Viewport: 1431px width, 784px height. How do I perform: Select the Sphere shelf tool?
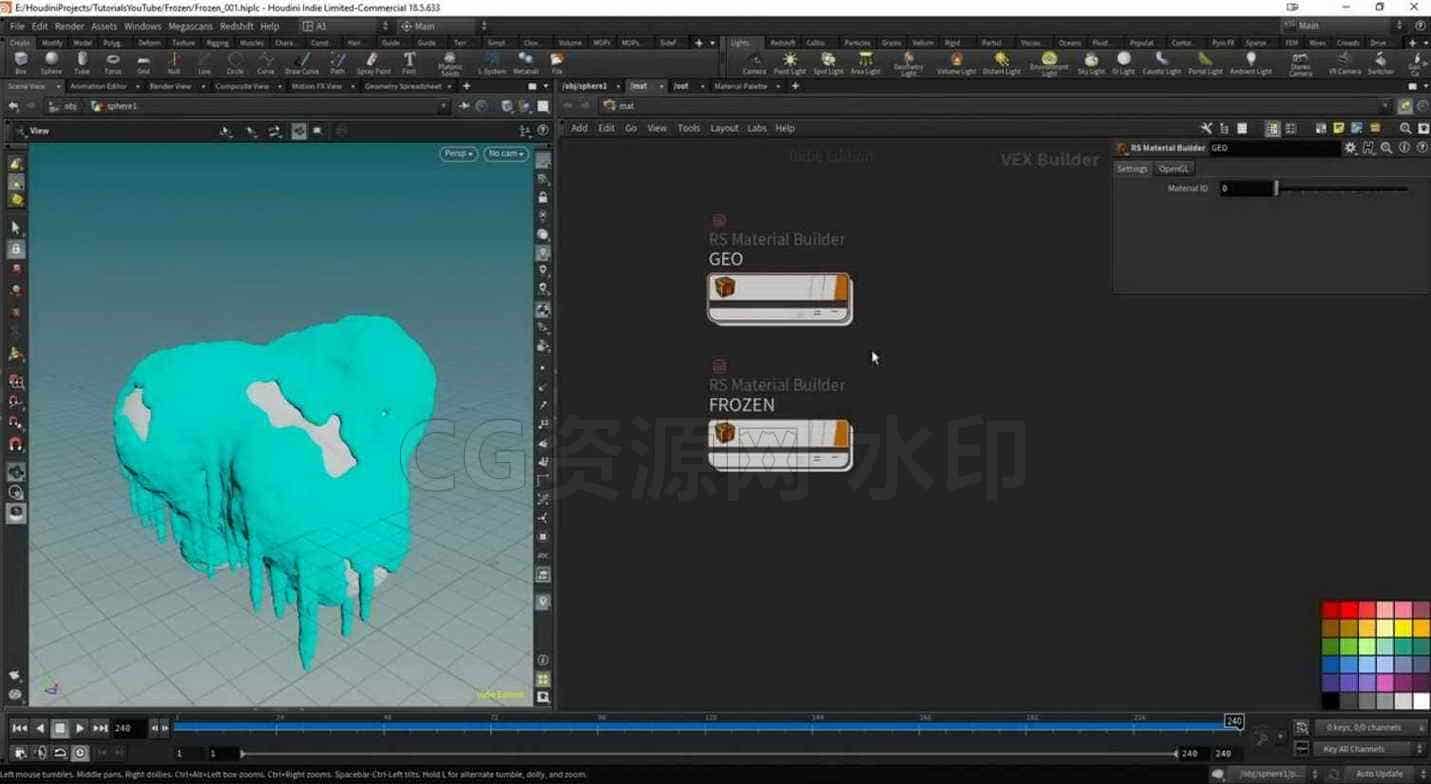click(51, 63)
